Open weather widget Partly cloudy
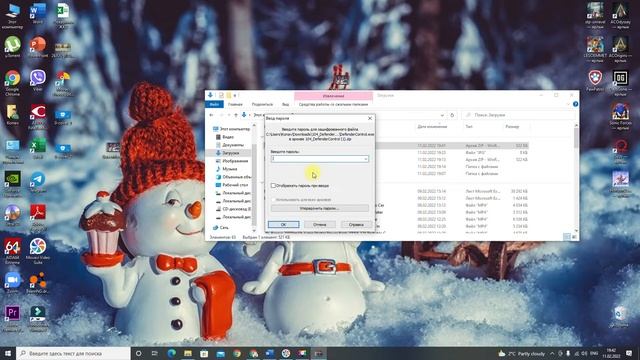The height and width of the screenshot is (360, 640). 521,353
